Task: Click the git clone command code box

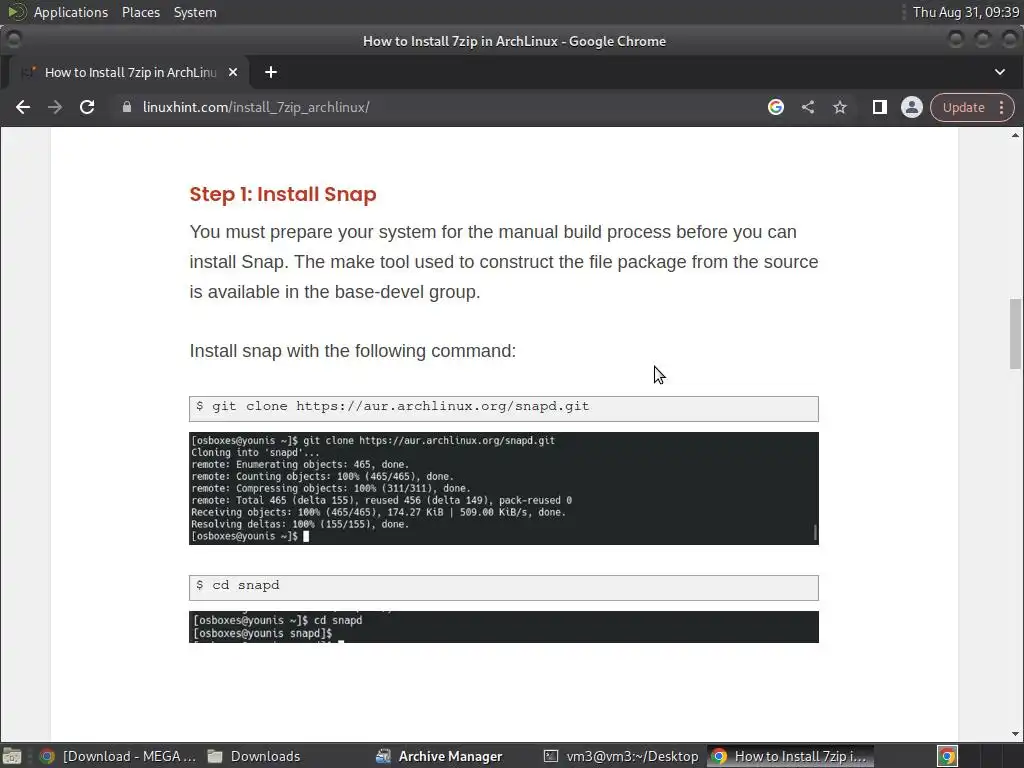Action: point(504,409)
